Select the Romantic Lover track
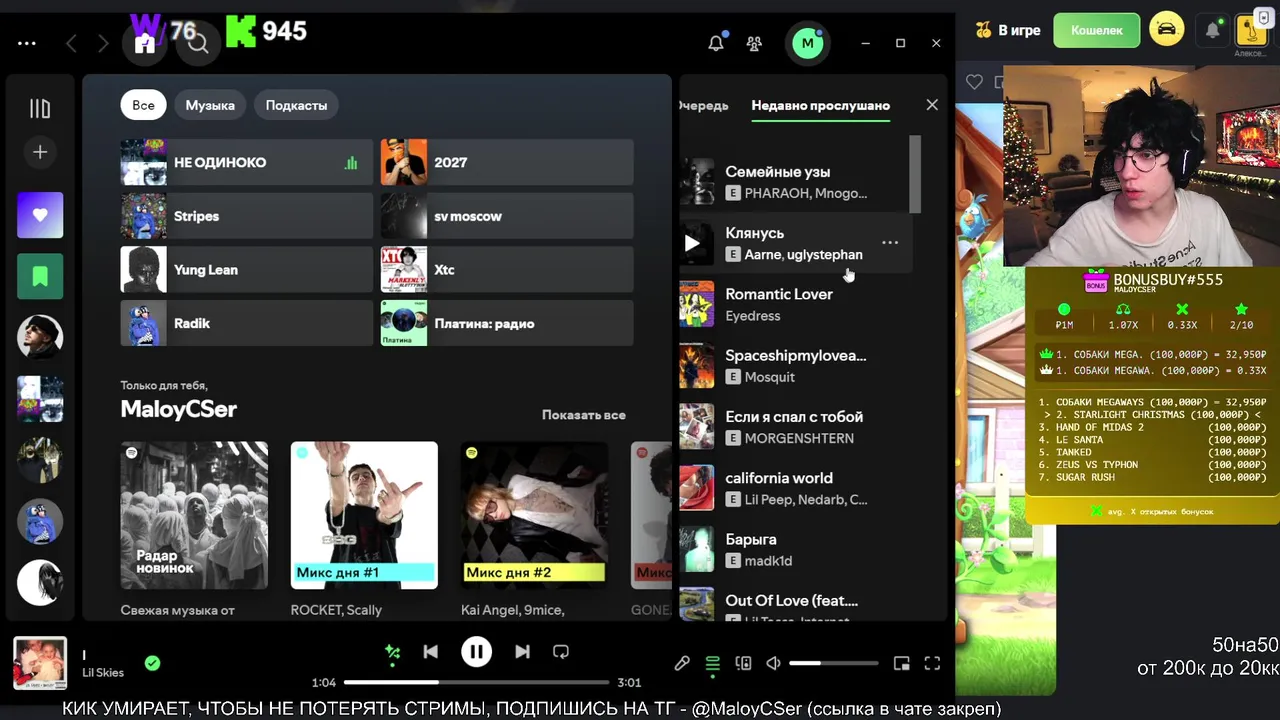This screenshot has height=720, width=1280. (796, 304)
